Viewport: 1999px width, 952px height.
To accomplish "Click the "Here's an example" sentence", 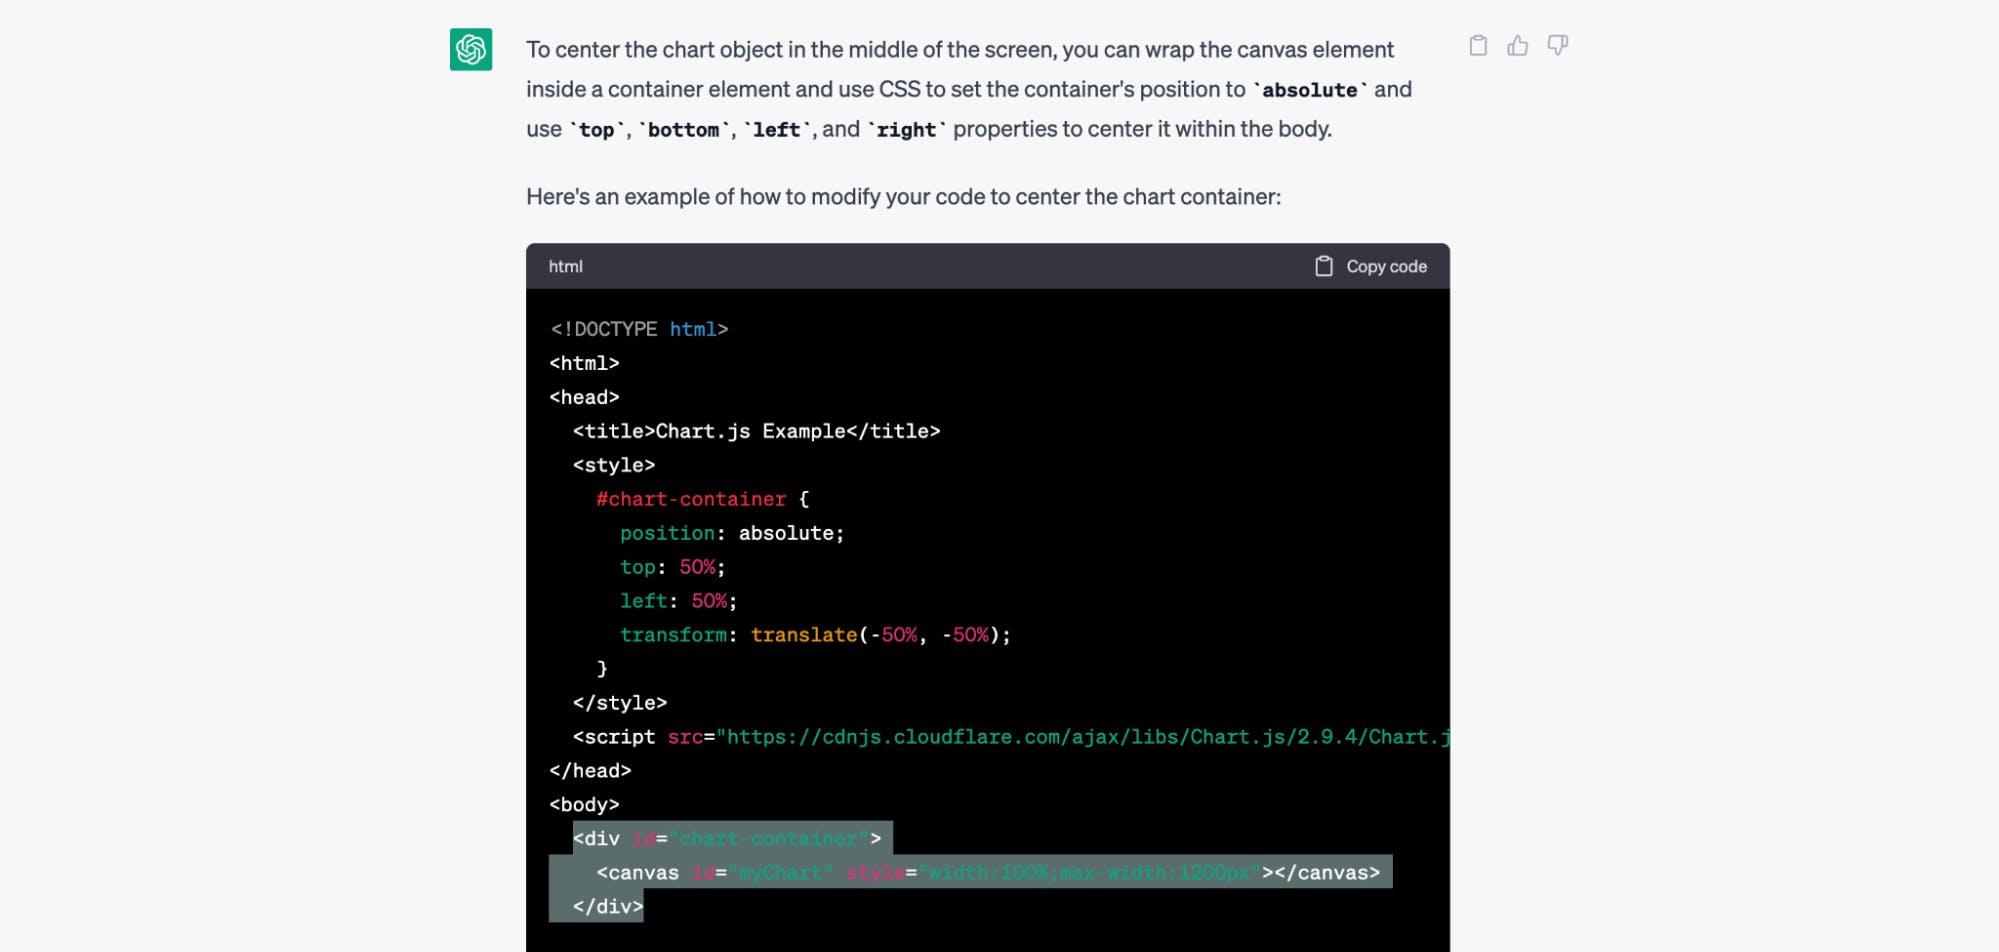I will [903, 197].
